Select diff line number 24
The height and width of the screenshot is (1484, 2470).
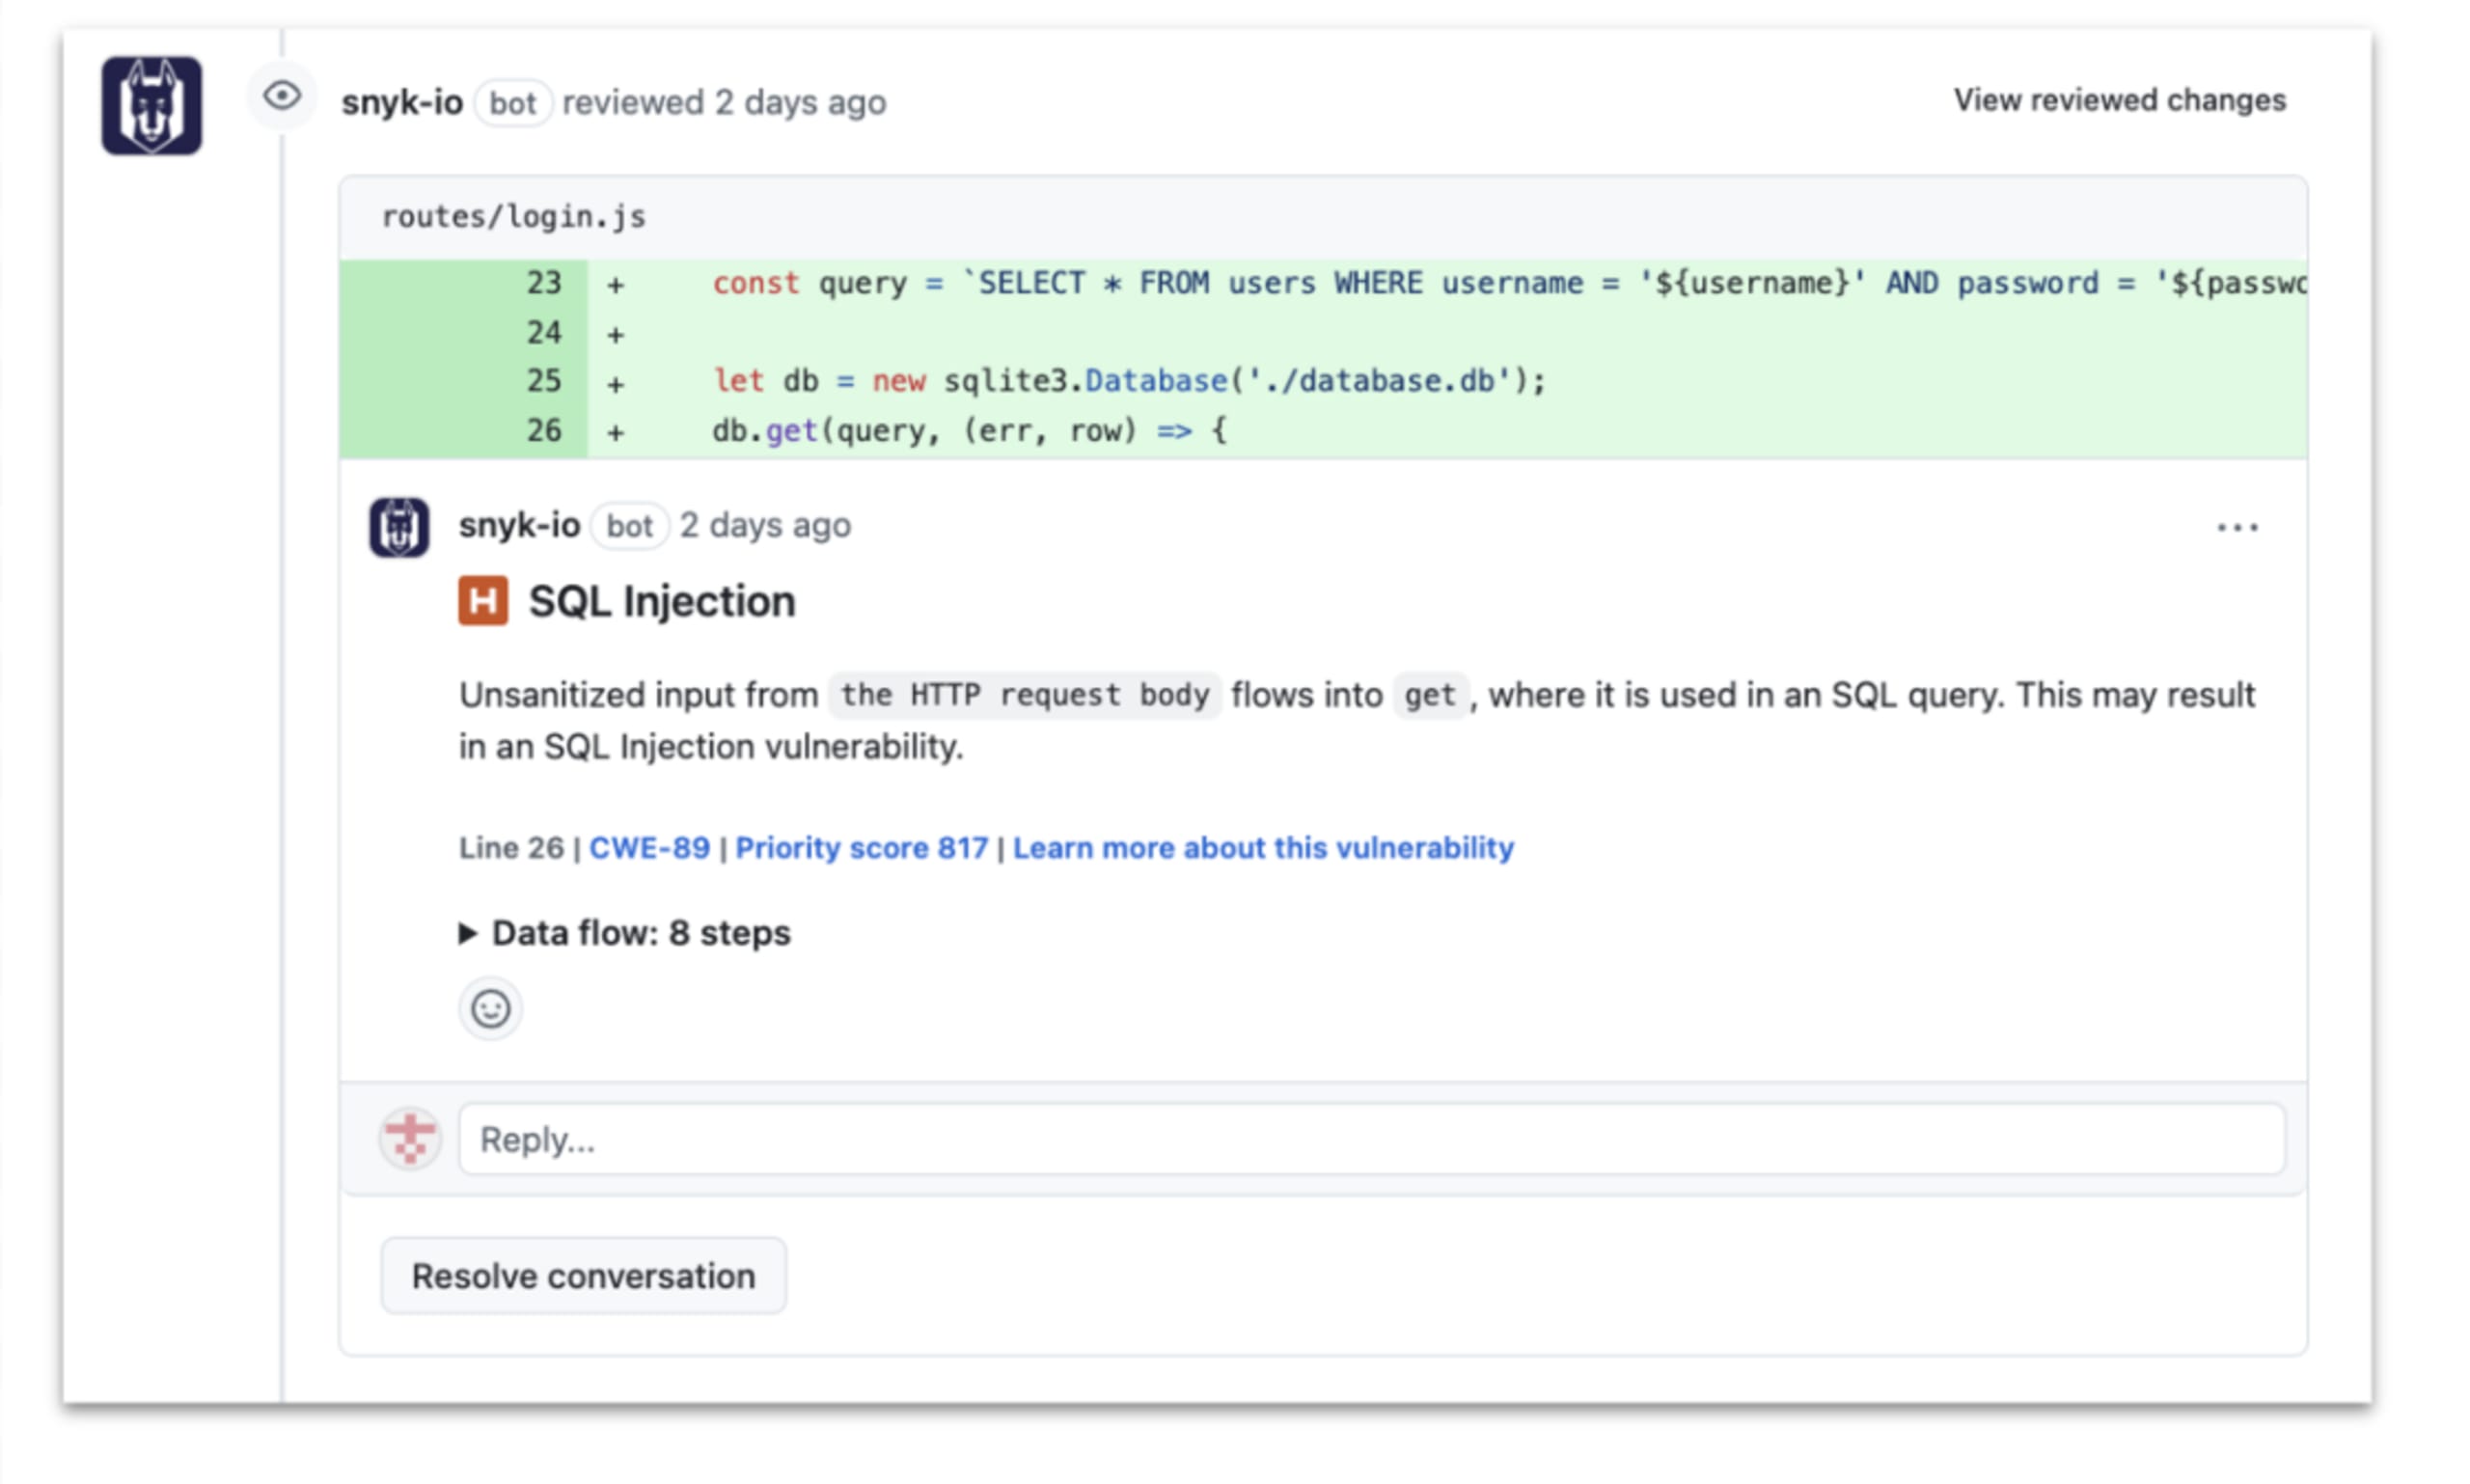(544, 332)
